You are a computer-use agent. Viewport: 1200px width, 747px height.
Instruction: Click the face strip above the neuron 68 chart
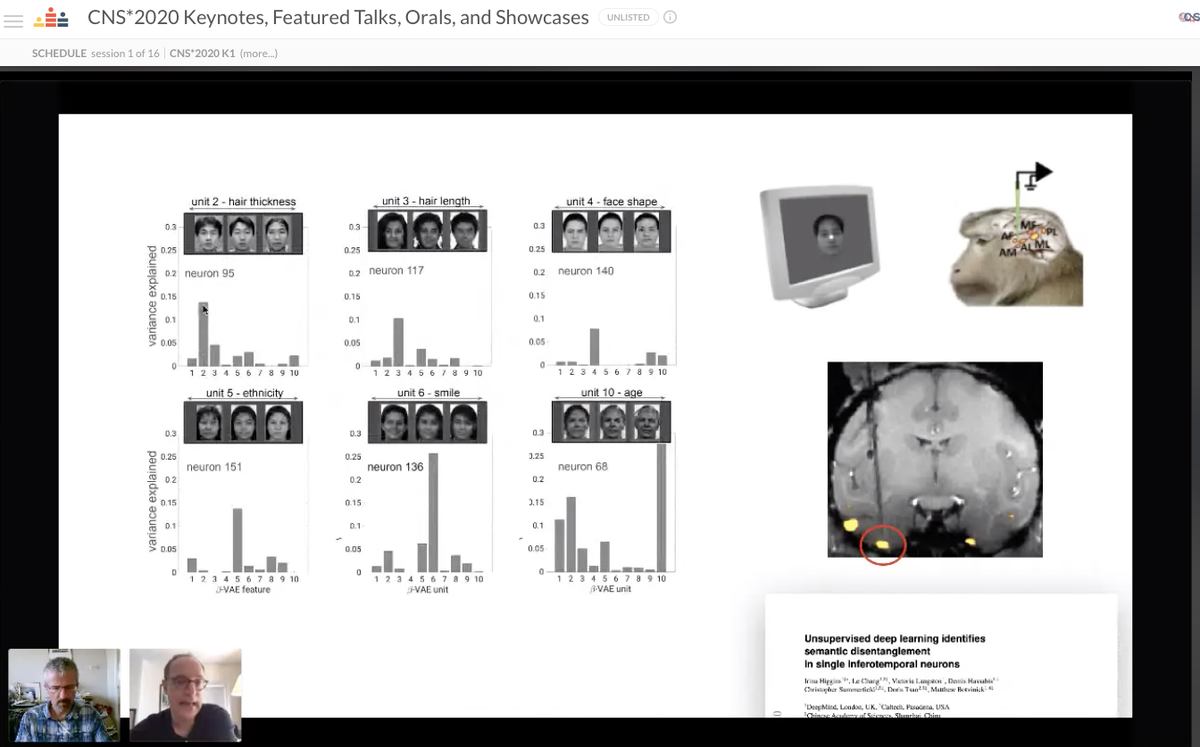(x=611, y=423)
